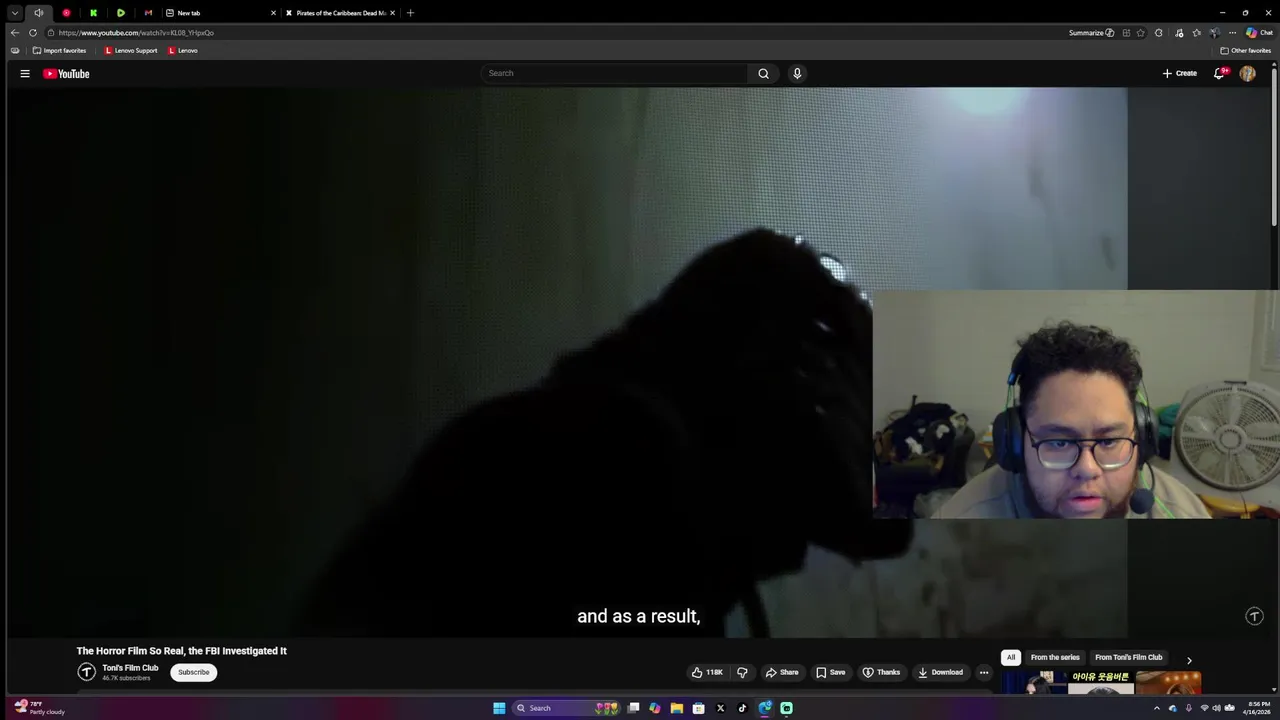Open the media control music icon
Viewport: 1280px width, 720px height.
tap(1179, 33)
